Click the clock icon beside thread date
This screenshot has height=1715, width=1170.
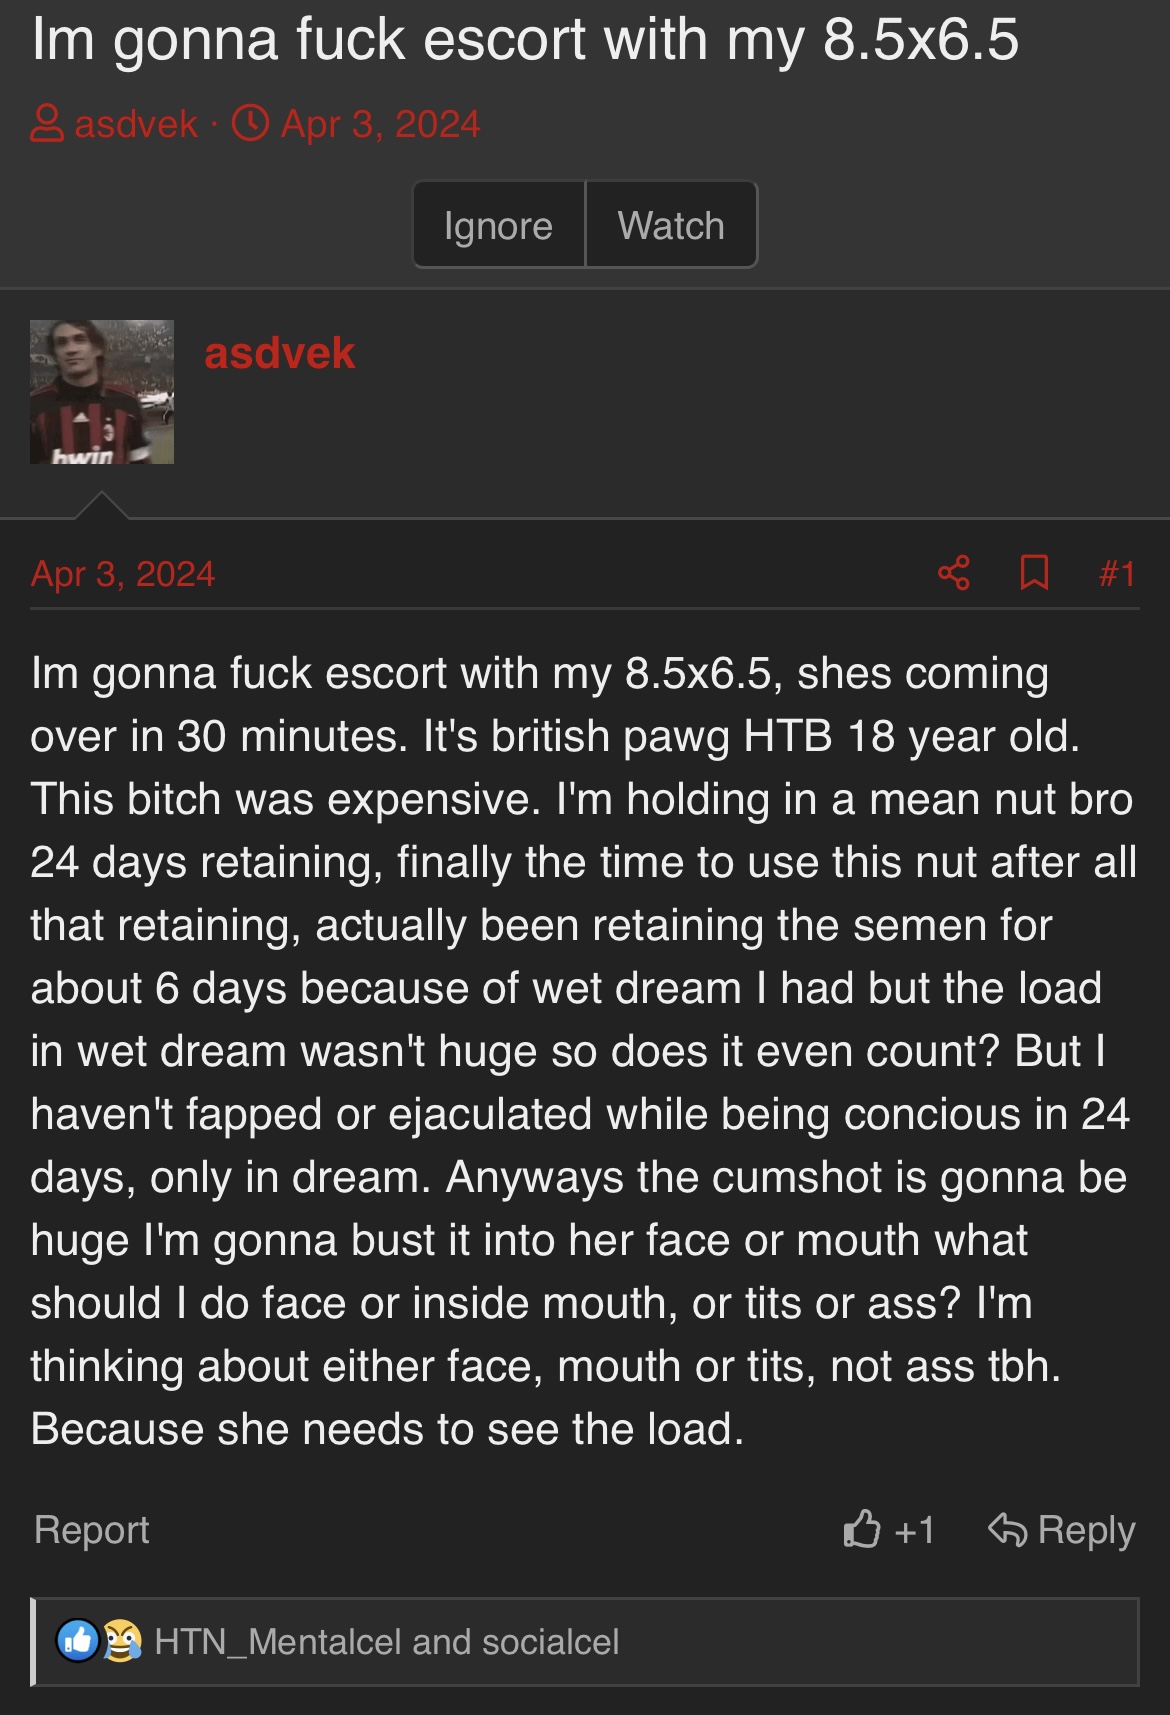point(250,124)
